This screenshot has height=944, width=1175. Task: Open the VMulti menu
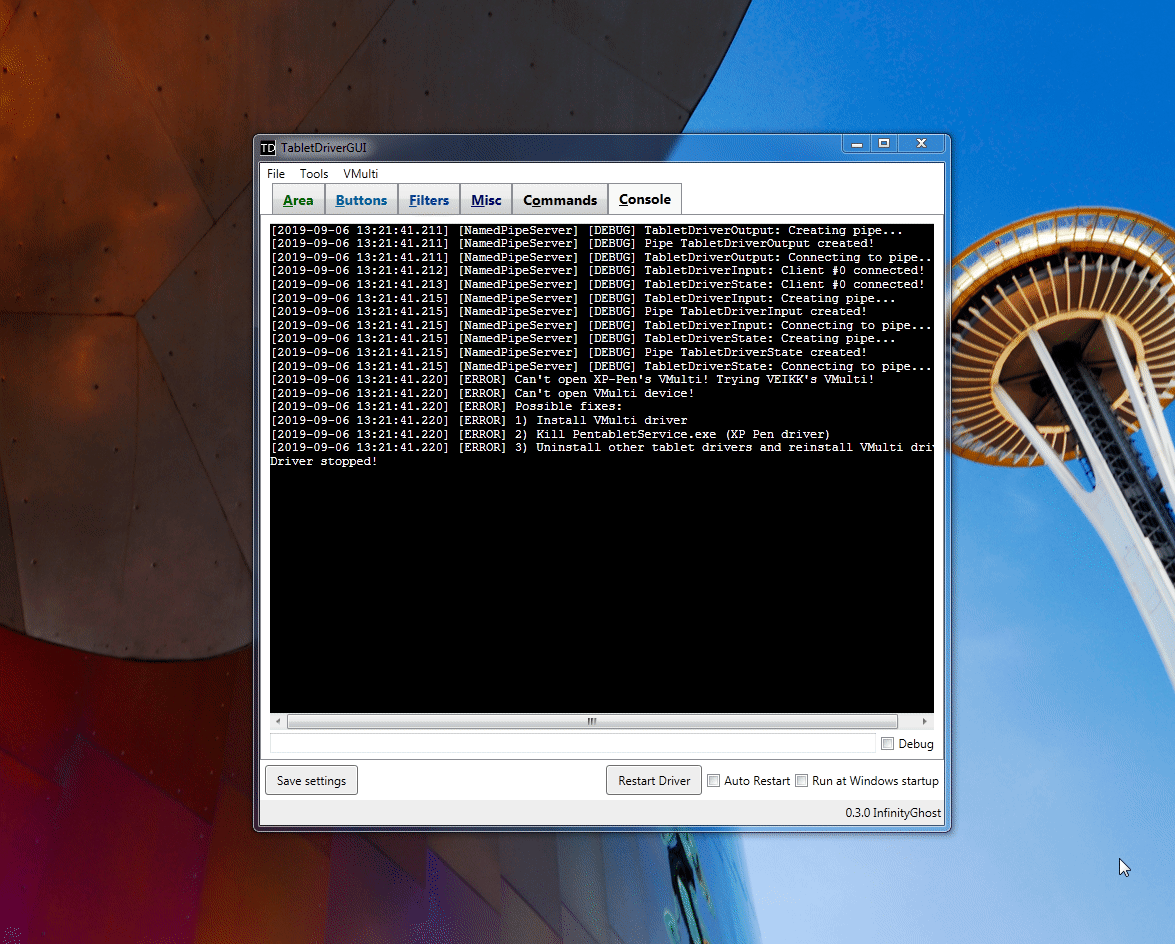[x=360, y=173]
